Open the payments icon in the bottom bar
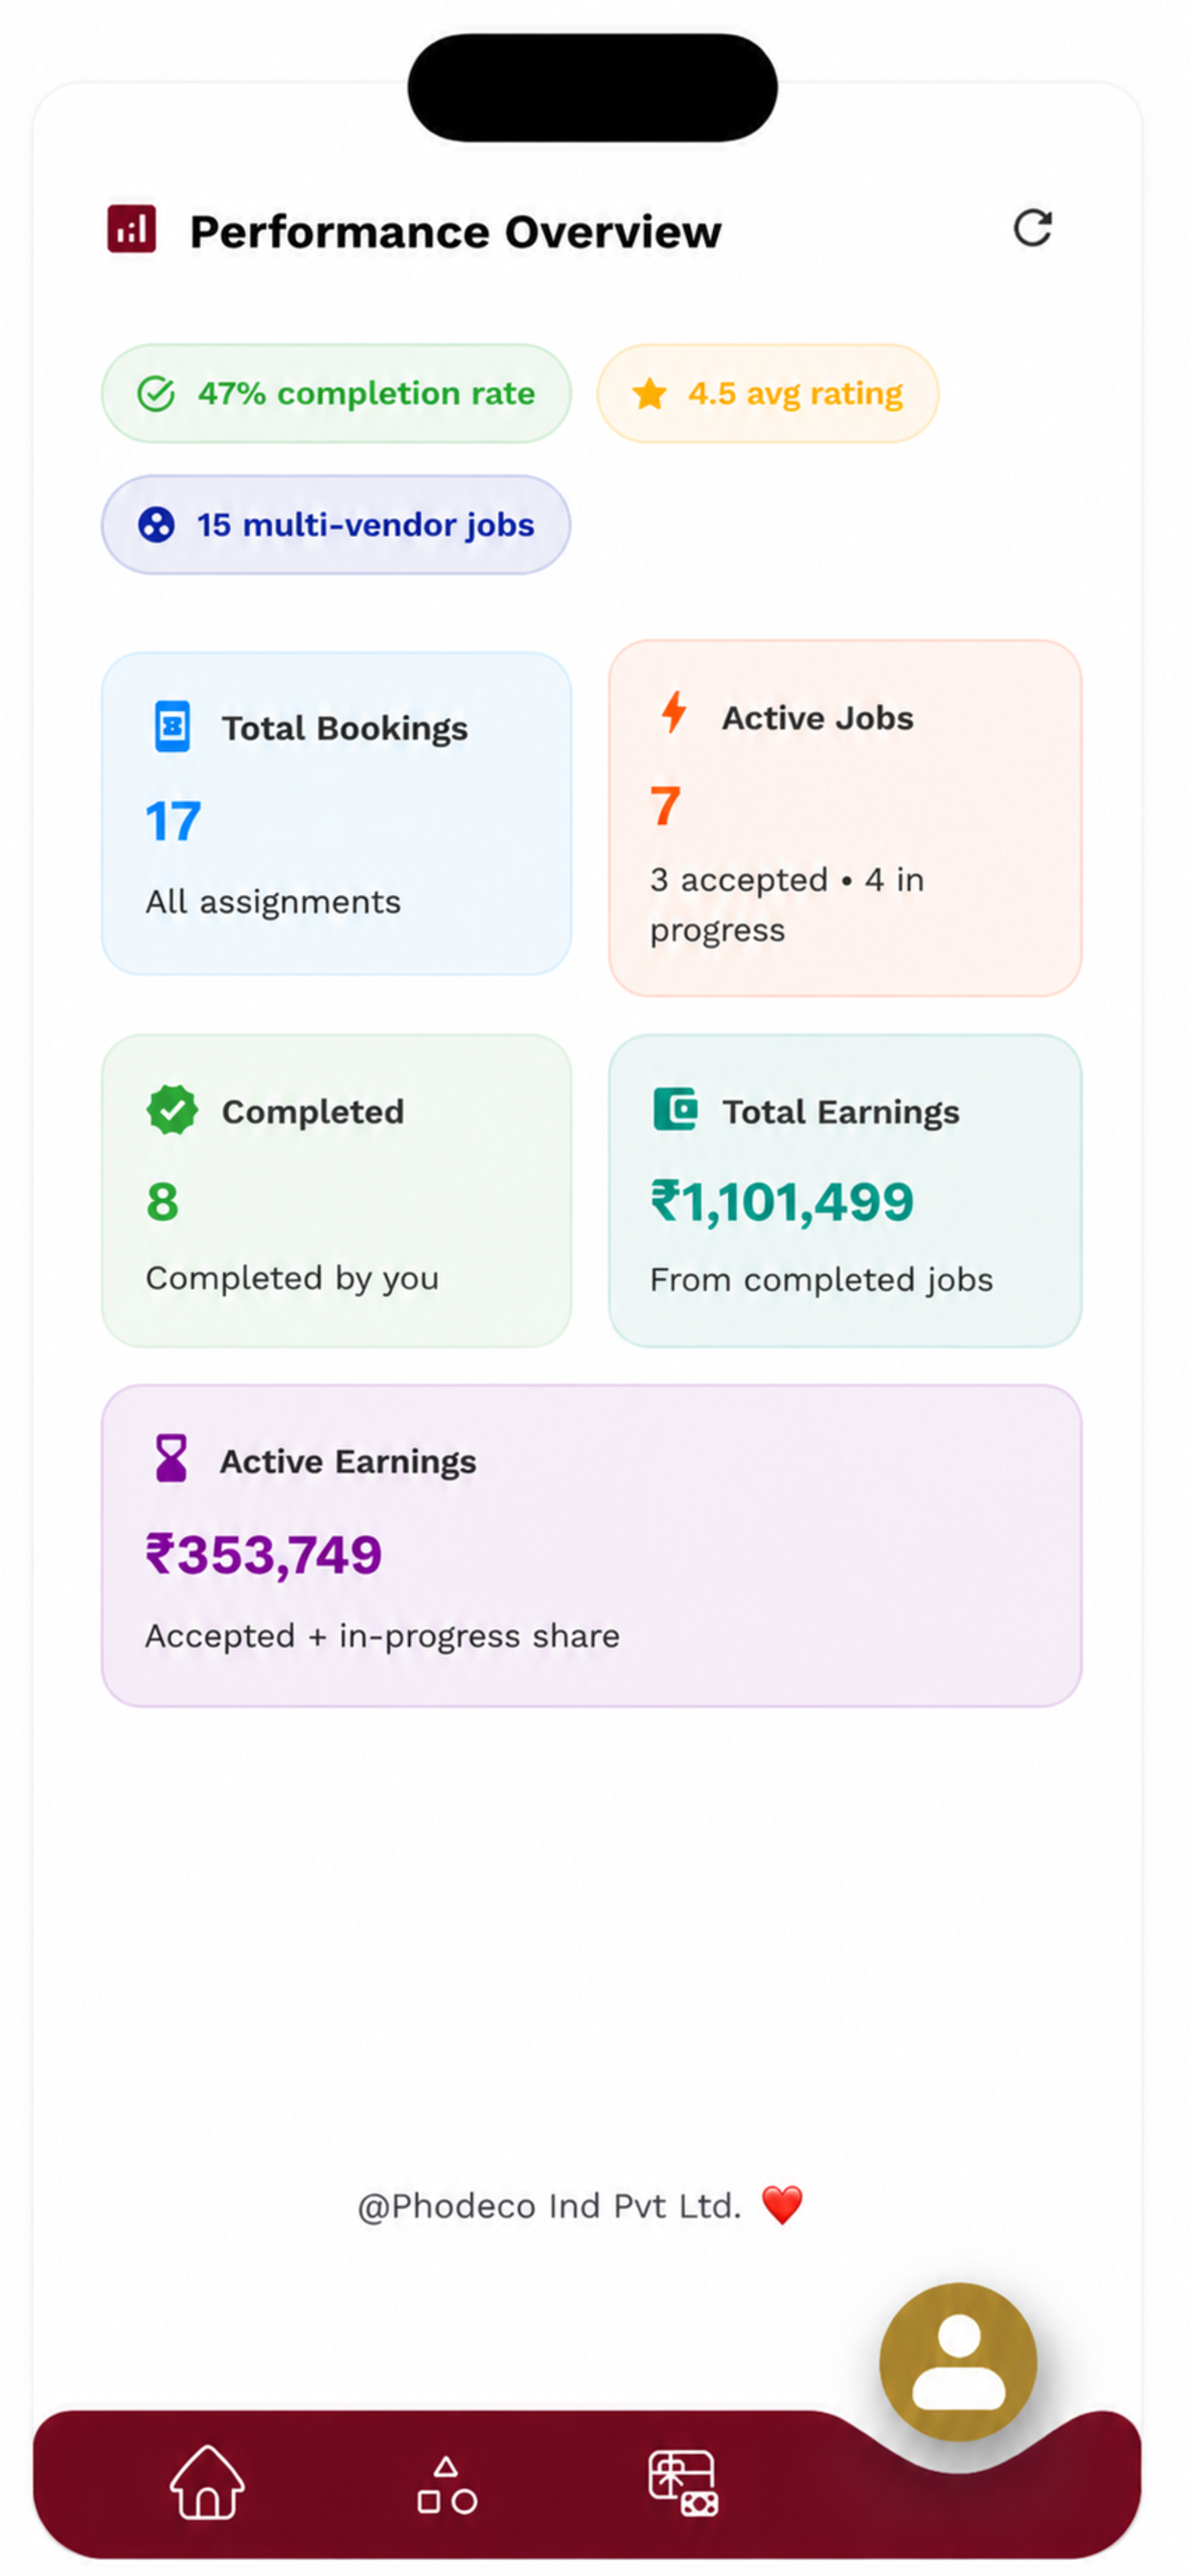The height and width of the screenshot is (2576, 1190). (684, 2483)
